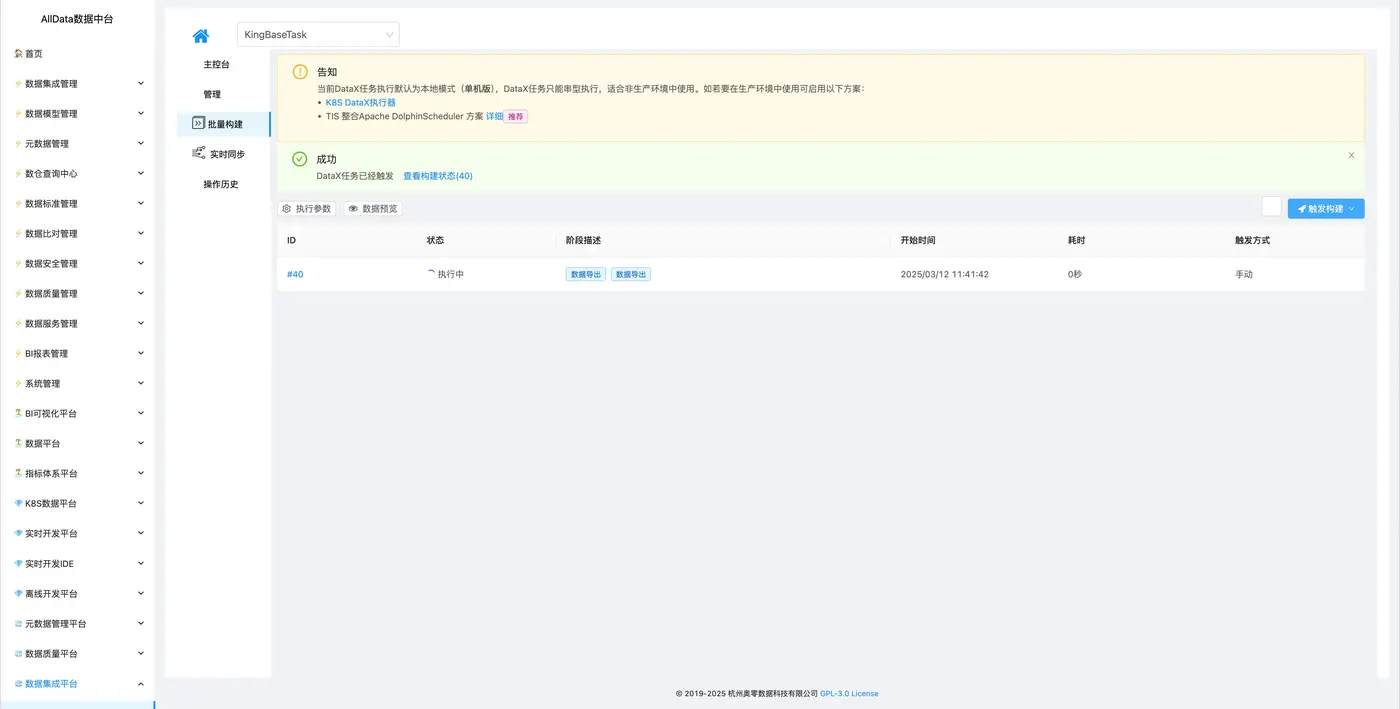Open the GPL-3.0 License link
Viewport: 1400px width, 709px height.
click(x=849, y=693)
